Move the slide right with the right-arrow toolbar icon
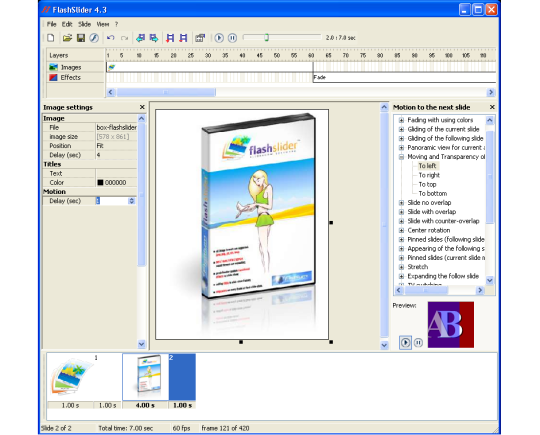Image resolution: width=540 pixels, height=435 pixels. tap(154, 38)
